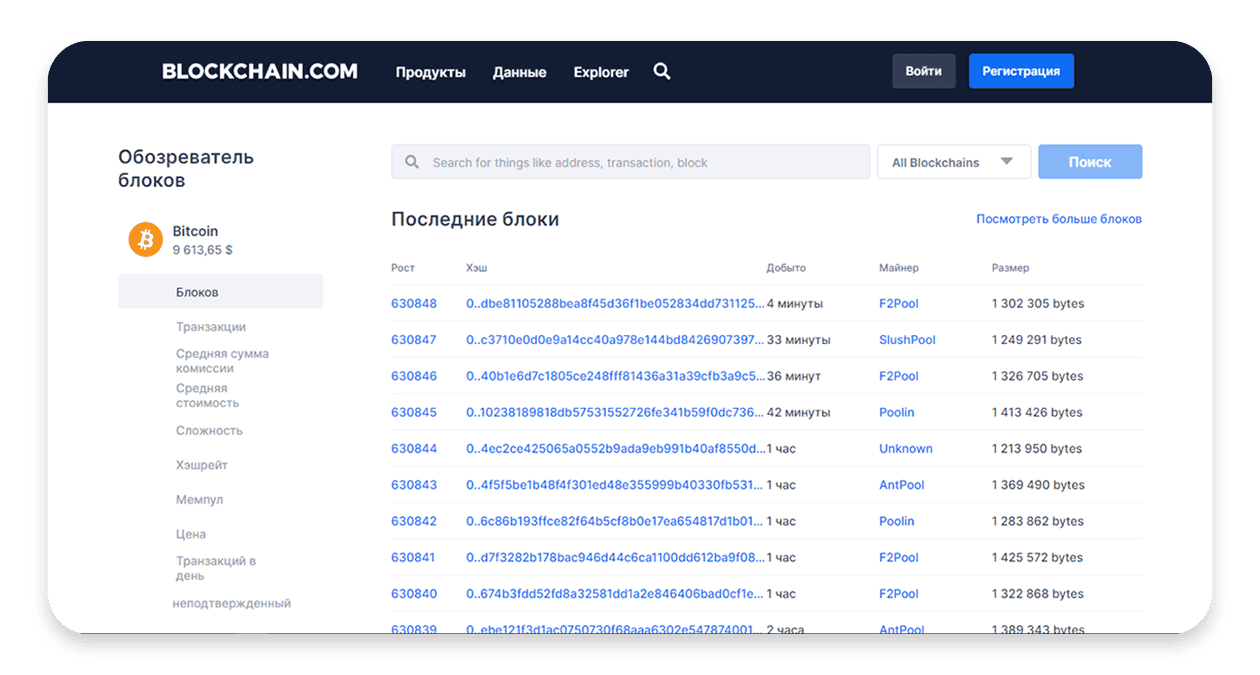Screen dimensions: 1260x675
Task: Open hash 0..dbe81105288bea8f45d36f1be
Action: point(615,304)
